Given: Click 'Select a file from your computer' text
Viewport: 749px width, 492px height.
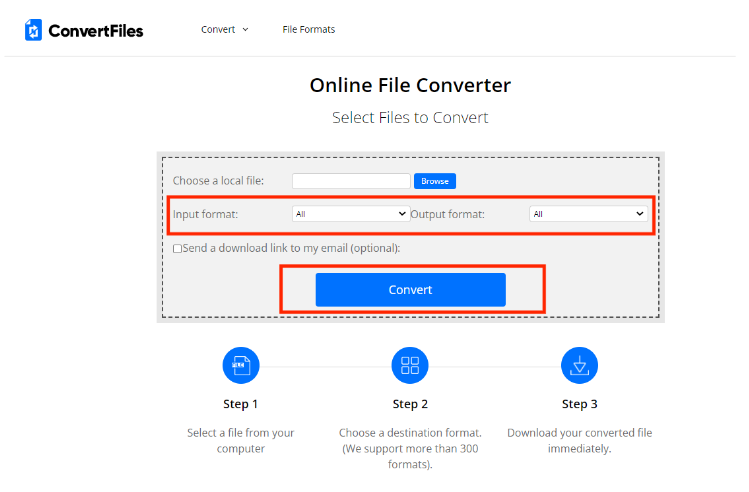Looking at the screenshot, I should pos(240,440).
